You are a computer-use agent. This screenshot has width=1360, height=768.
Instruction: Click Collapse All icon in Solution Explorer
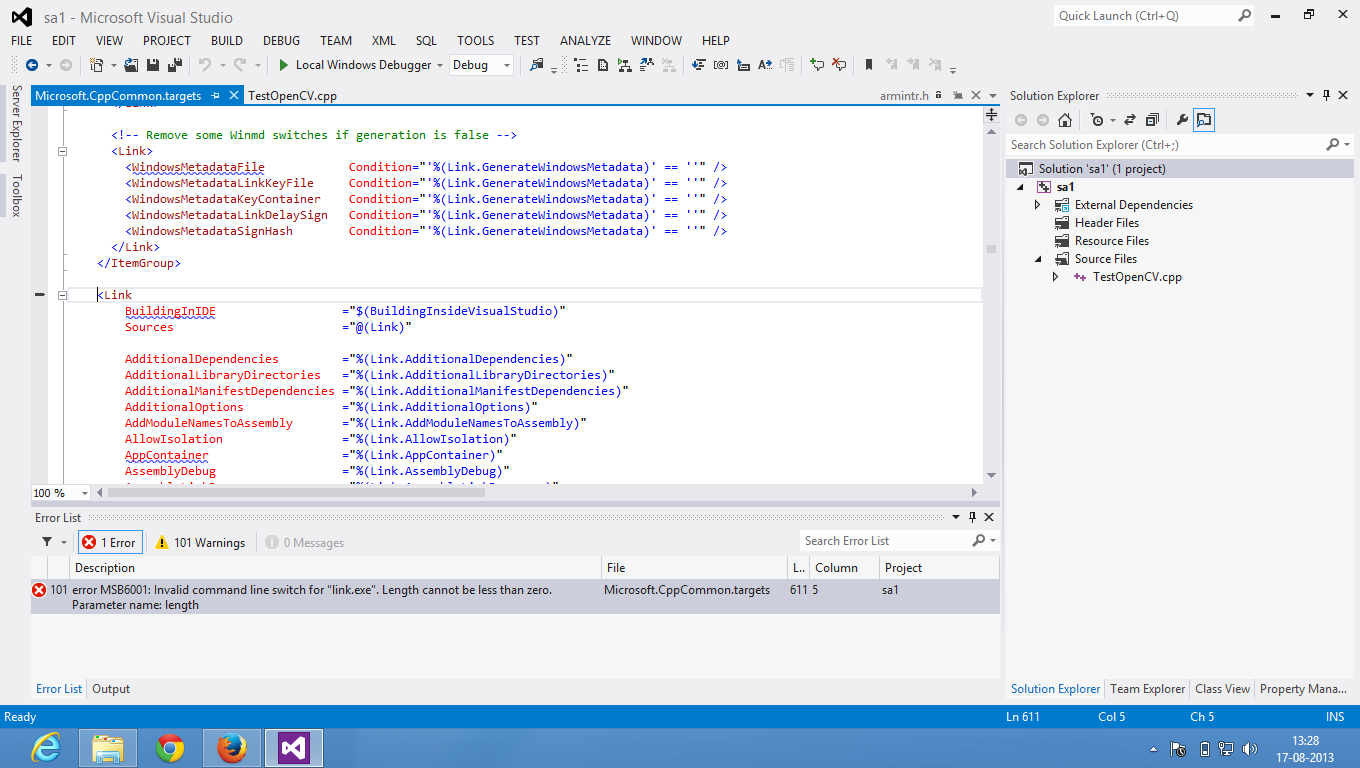pos(1152,120)
